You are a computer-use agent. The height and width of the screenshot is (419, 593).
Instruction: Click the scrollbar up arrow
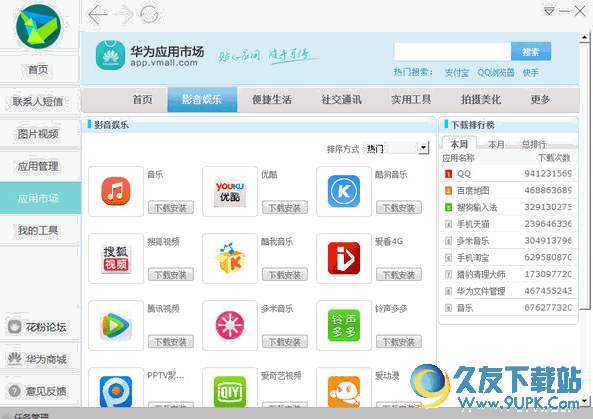(x=585, y=37)
